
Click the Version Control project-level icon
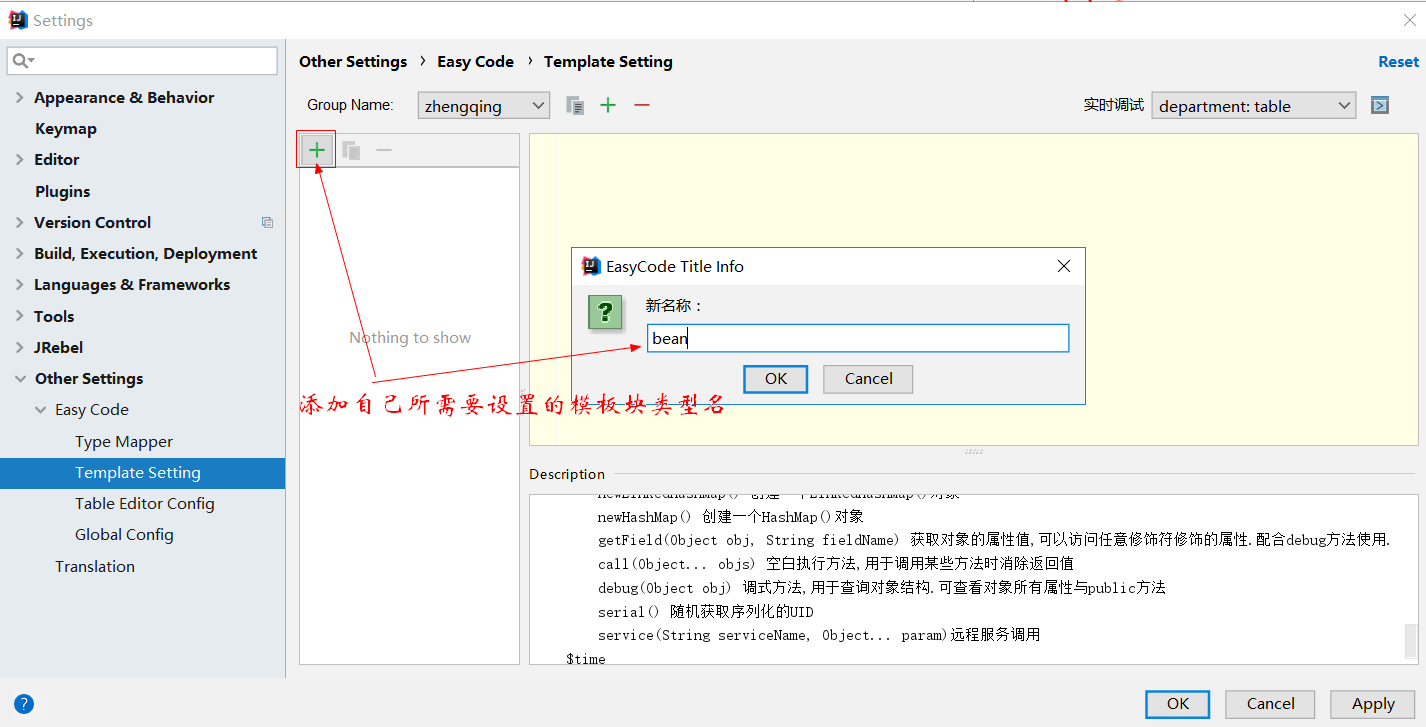pos(267,223)
